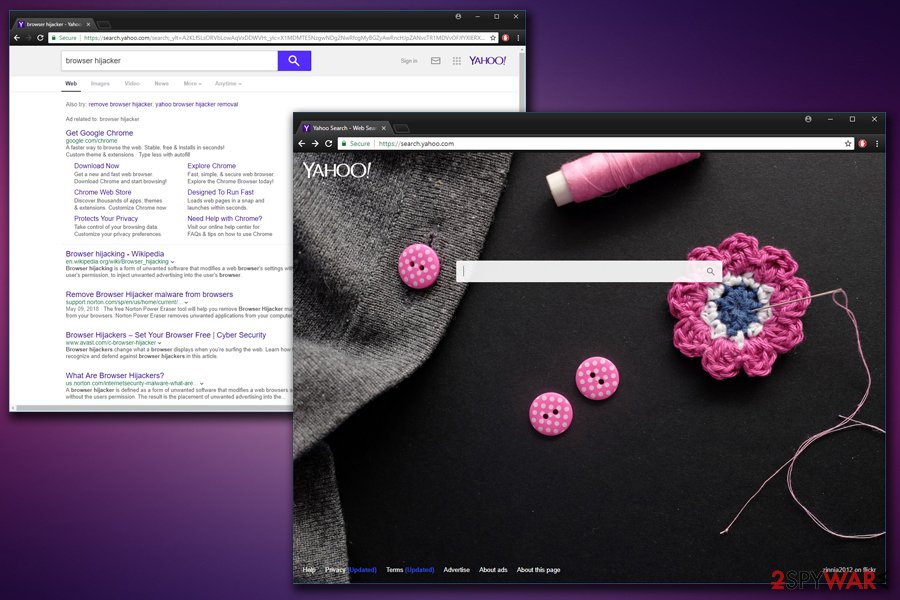
Task: Go back in the back browser window
Action: [17, 38]
